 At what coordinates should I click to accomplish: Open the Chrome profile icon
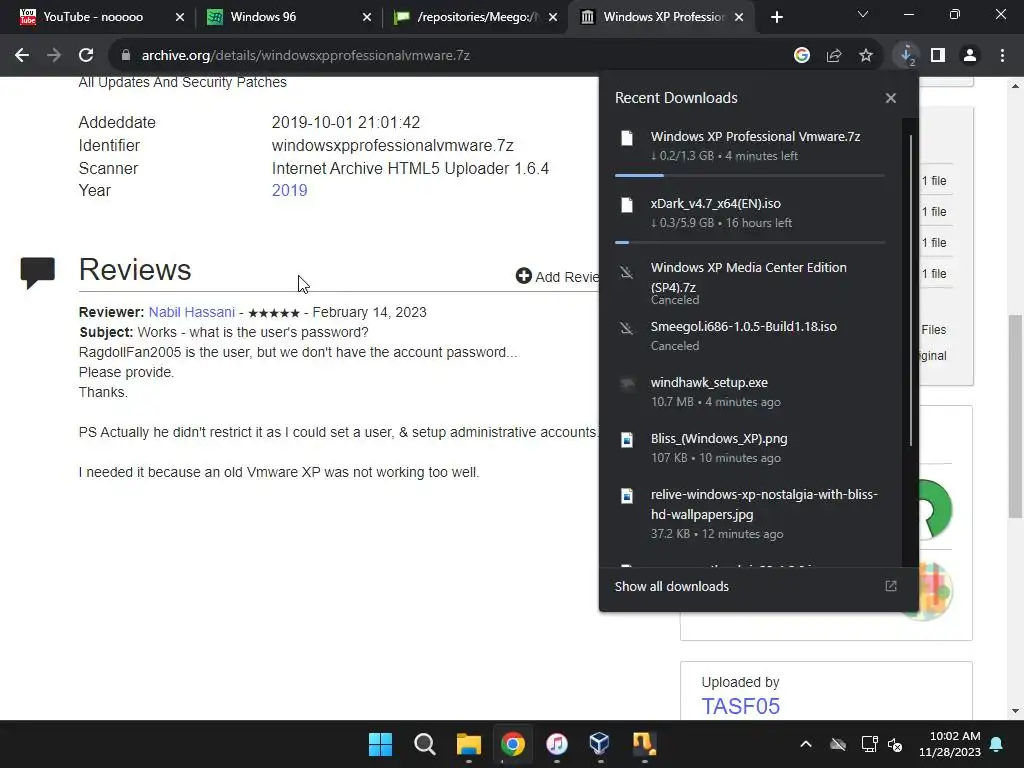[x=970, y=56]
